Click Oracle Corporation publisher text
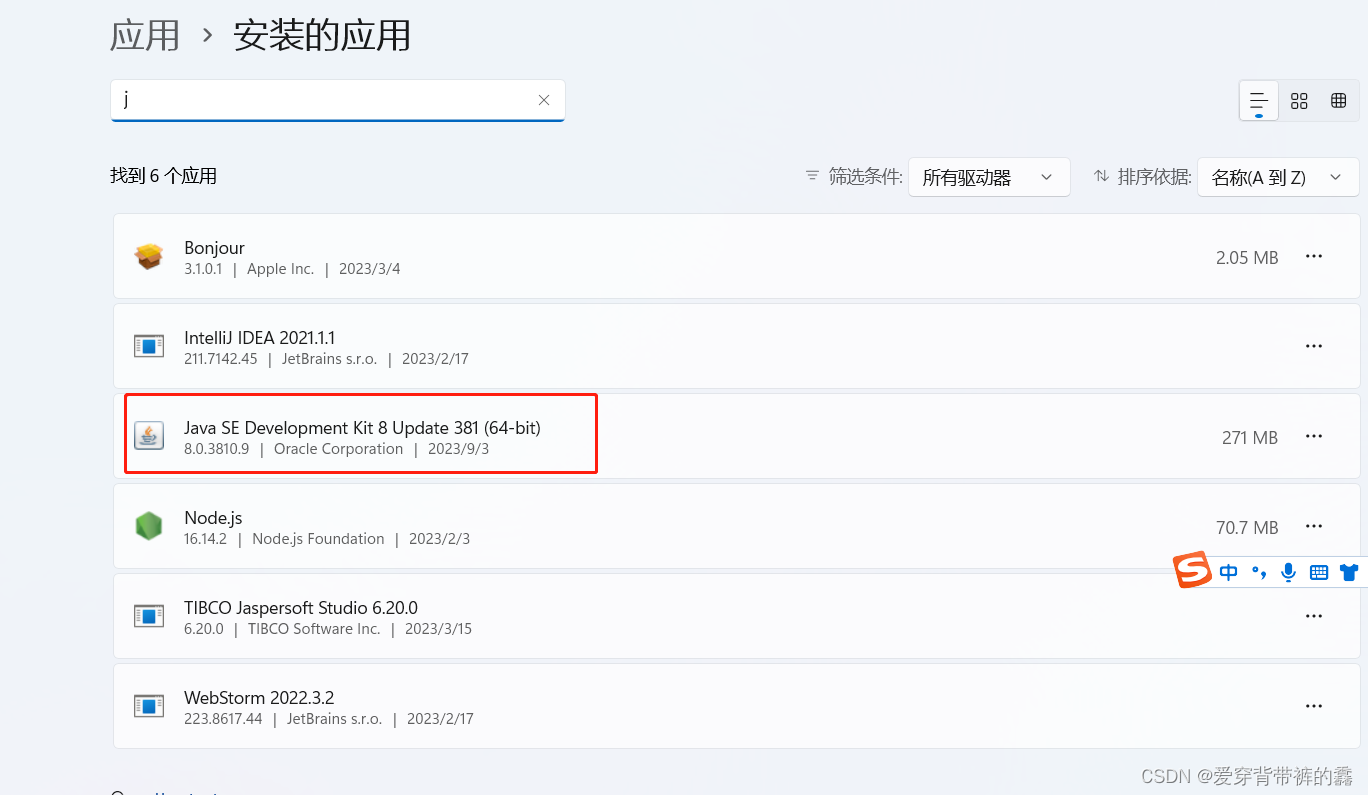The width and height of the screenshot is (1368, 795). (338, 449)
